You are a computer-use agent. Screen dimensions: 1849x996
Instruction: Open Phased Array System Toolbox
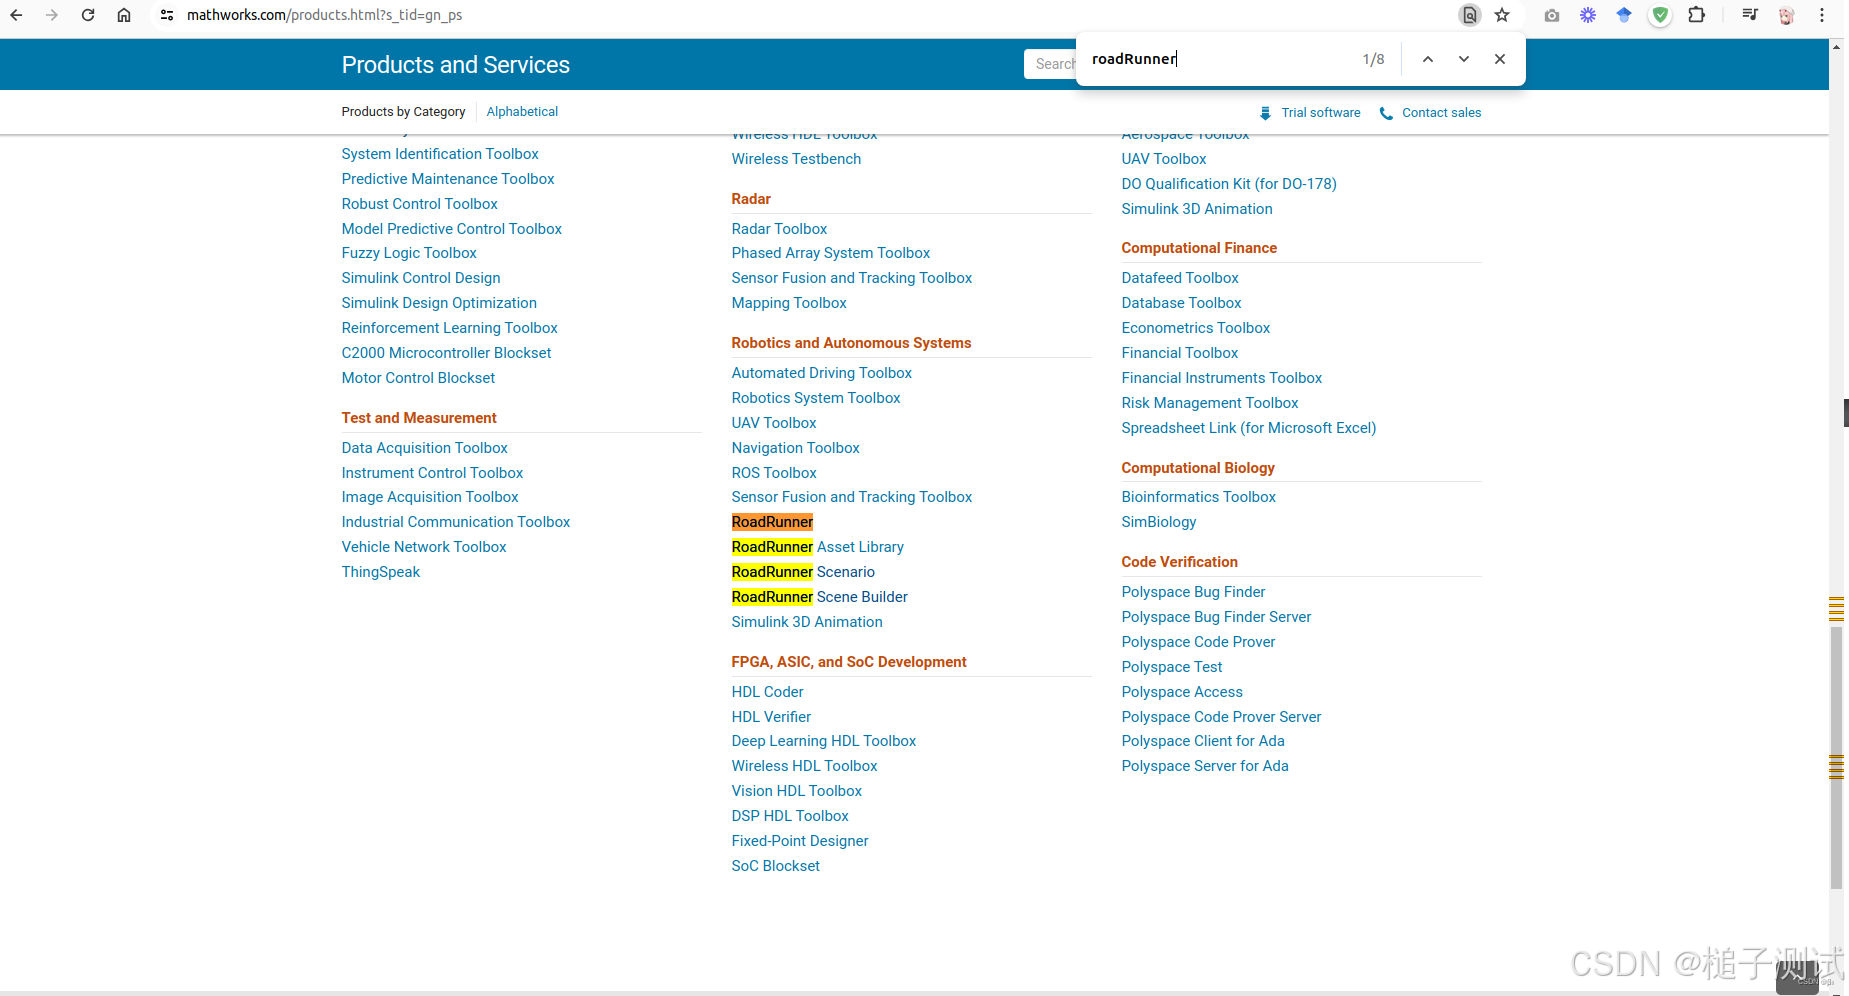click(x=830, y=253)
